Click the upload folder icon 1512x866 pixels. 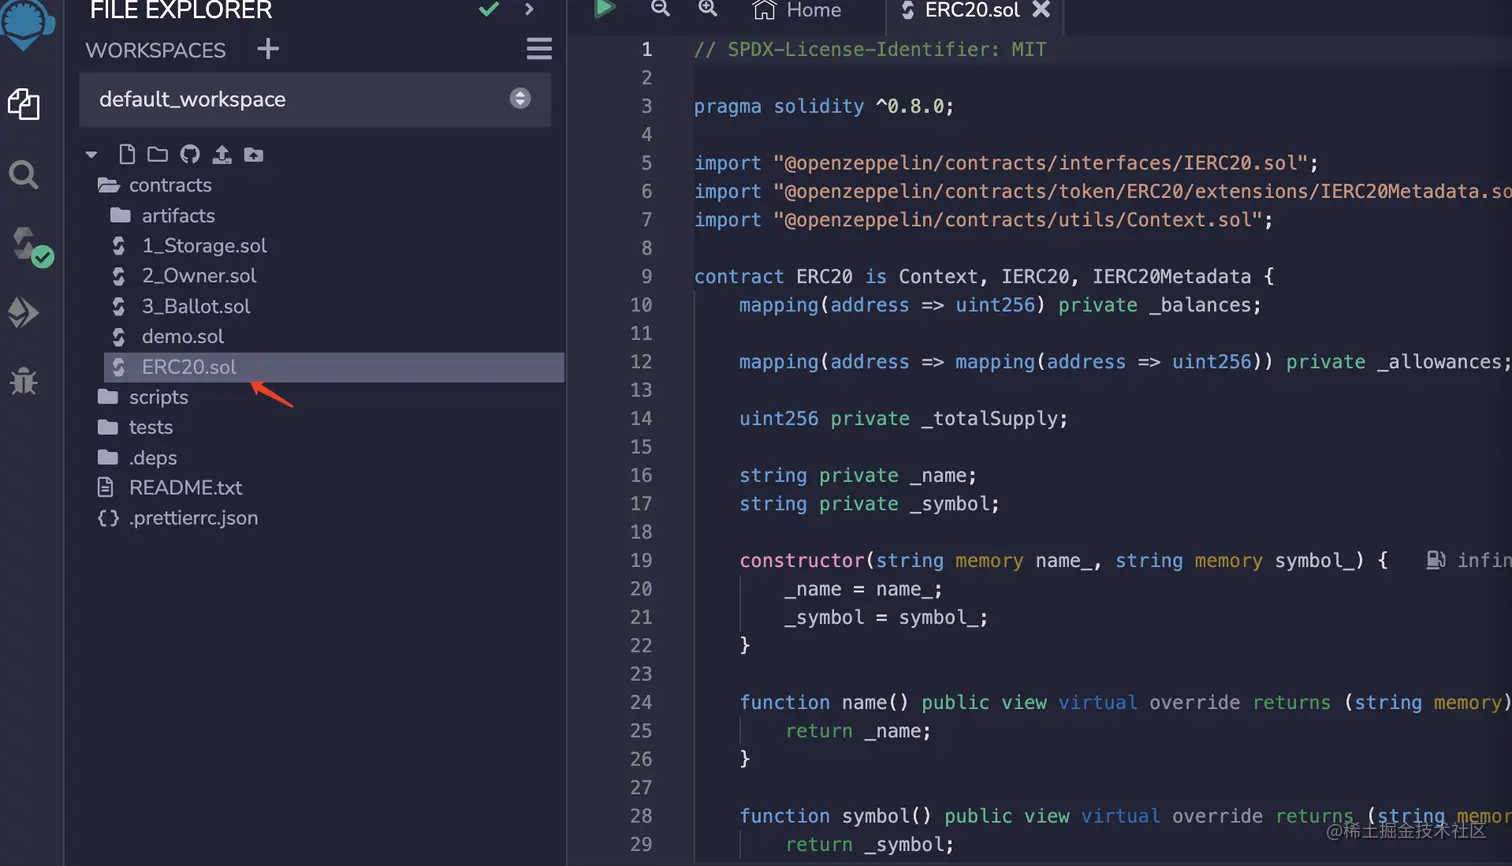[x=254, y=154]
